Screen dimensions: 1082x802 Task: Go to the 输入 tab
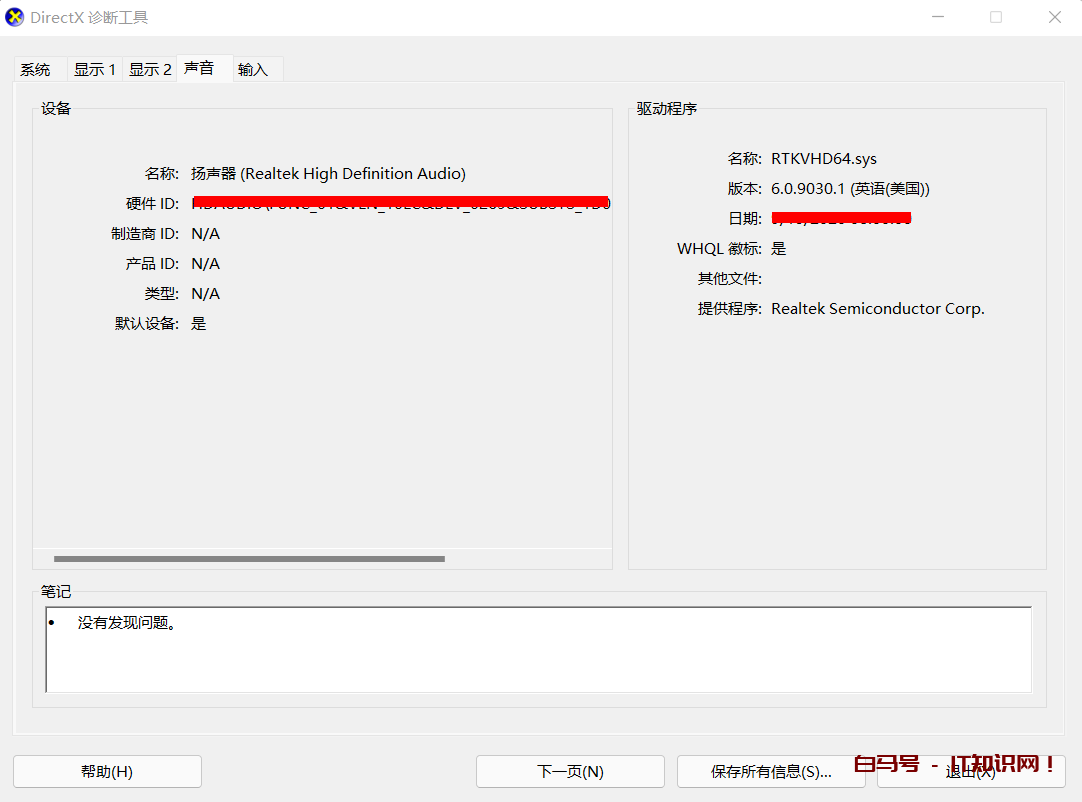[253, 70]
